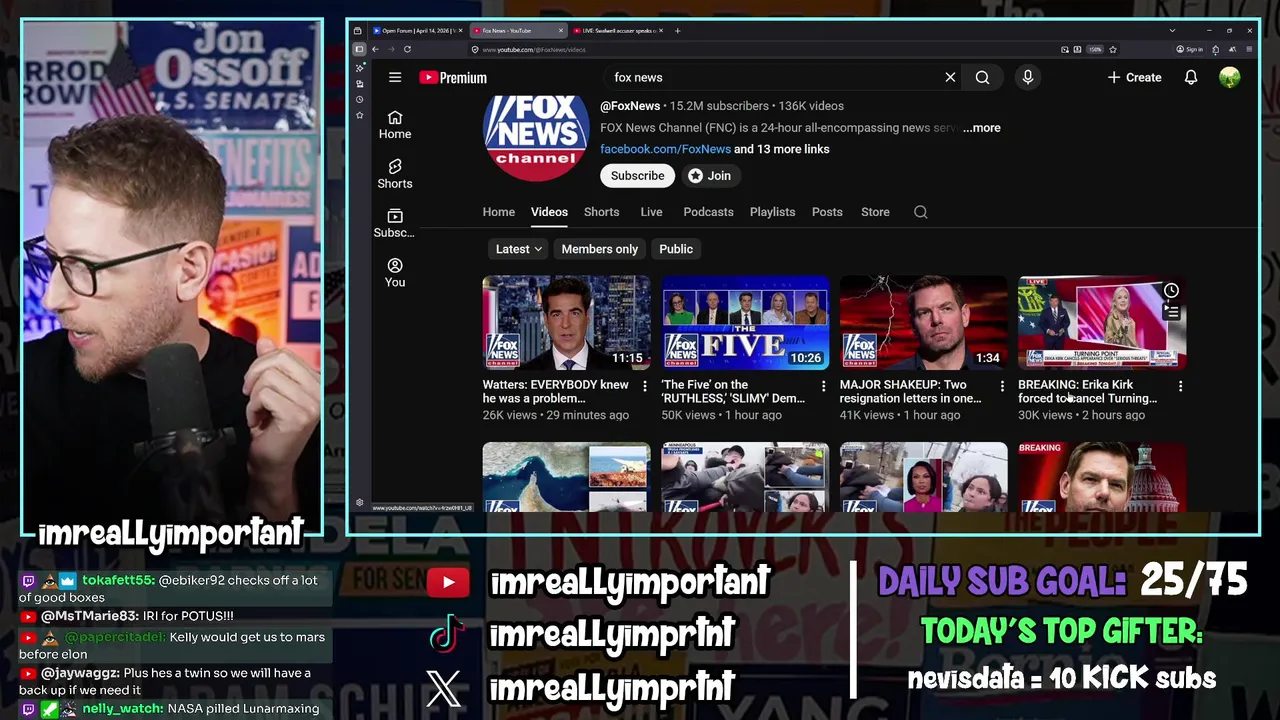Open the Minneapolis crowd video thumbnail
This screenshot has height=720, width=1280.
745,477
